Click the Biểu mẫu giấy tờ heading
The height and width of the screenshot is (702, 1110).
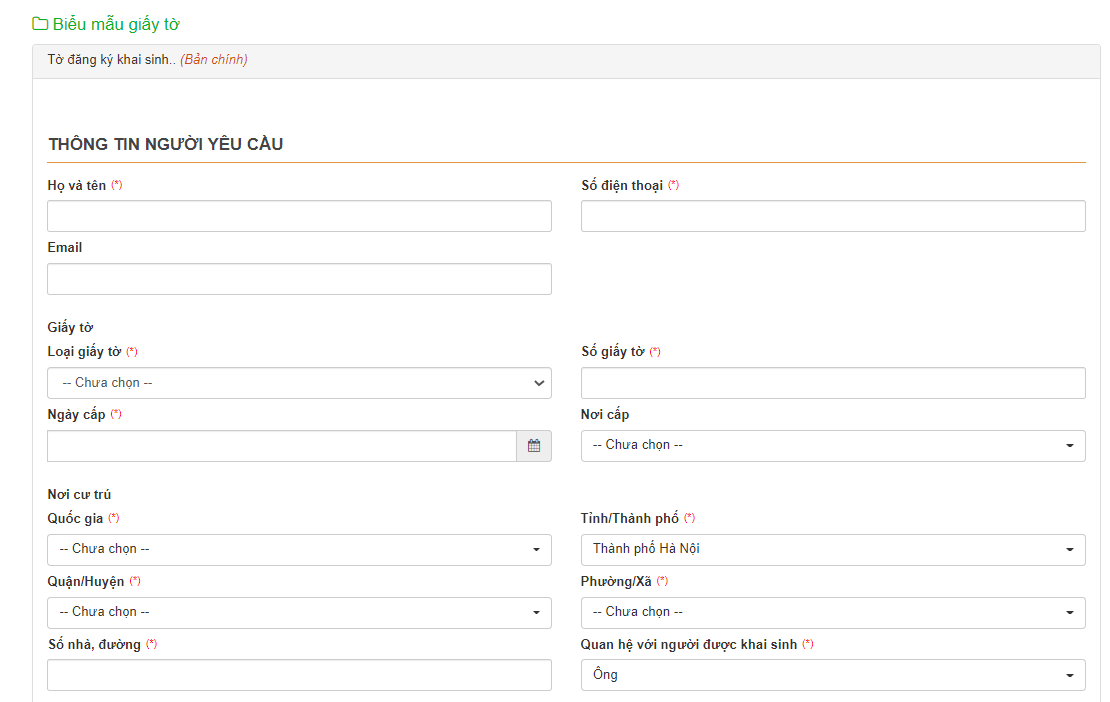tap(116, 24)
